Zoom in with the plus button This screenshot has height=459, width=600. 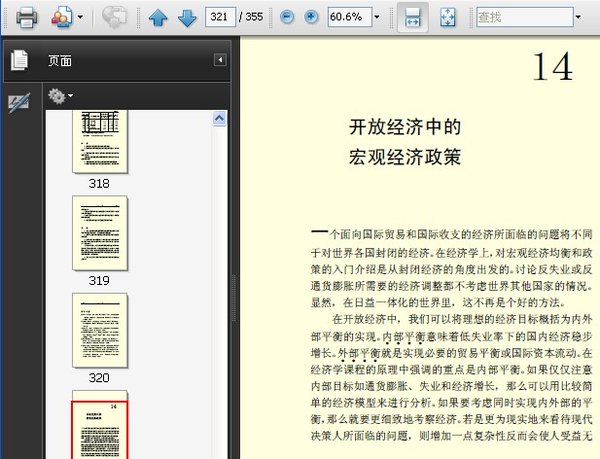[x=311, y=18]
